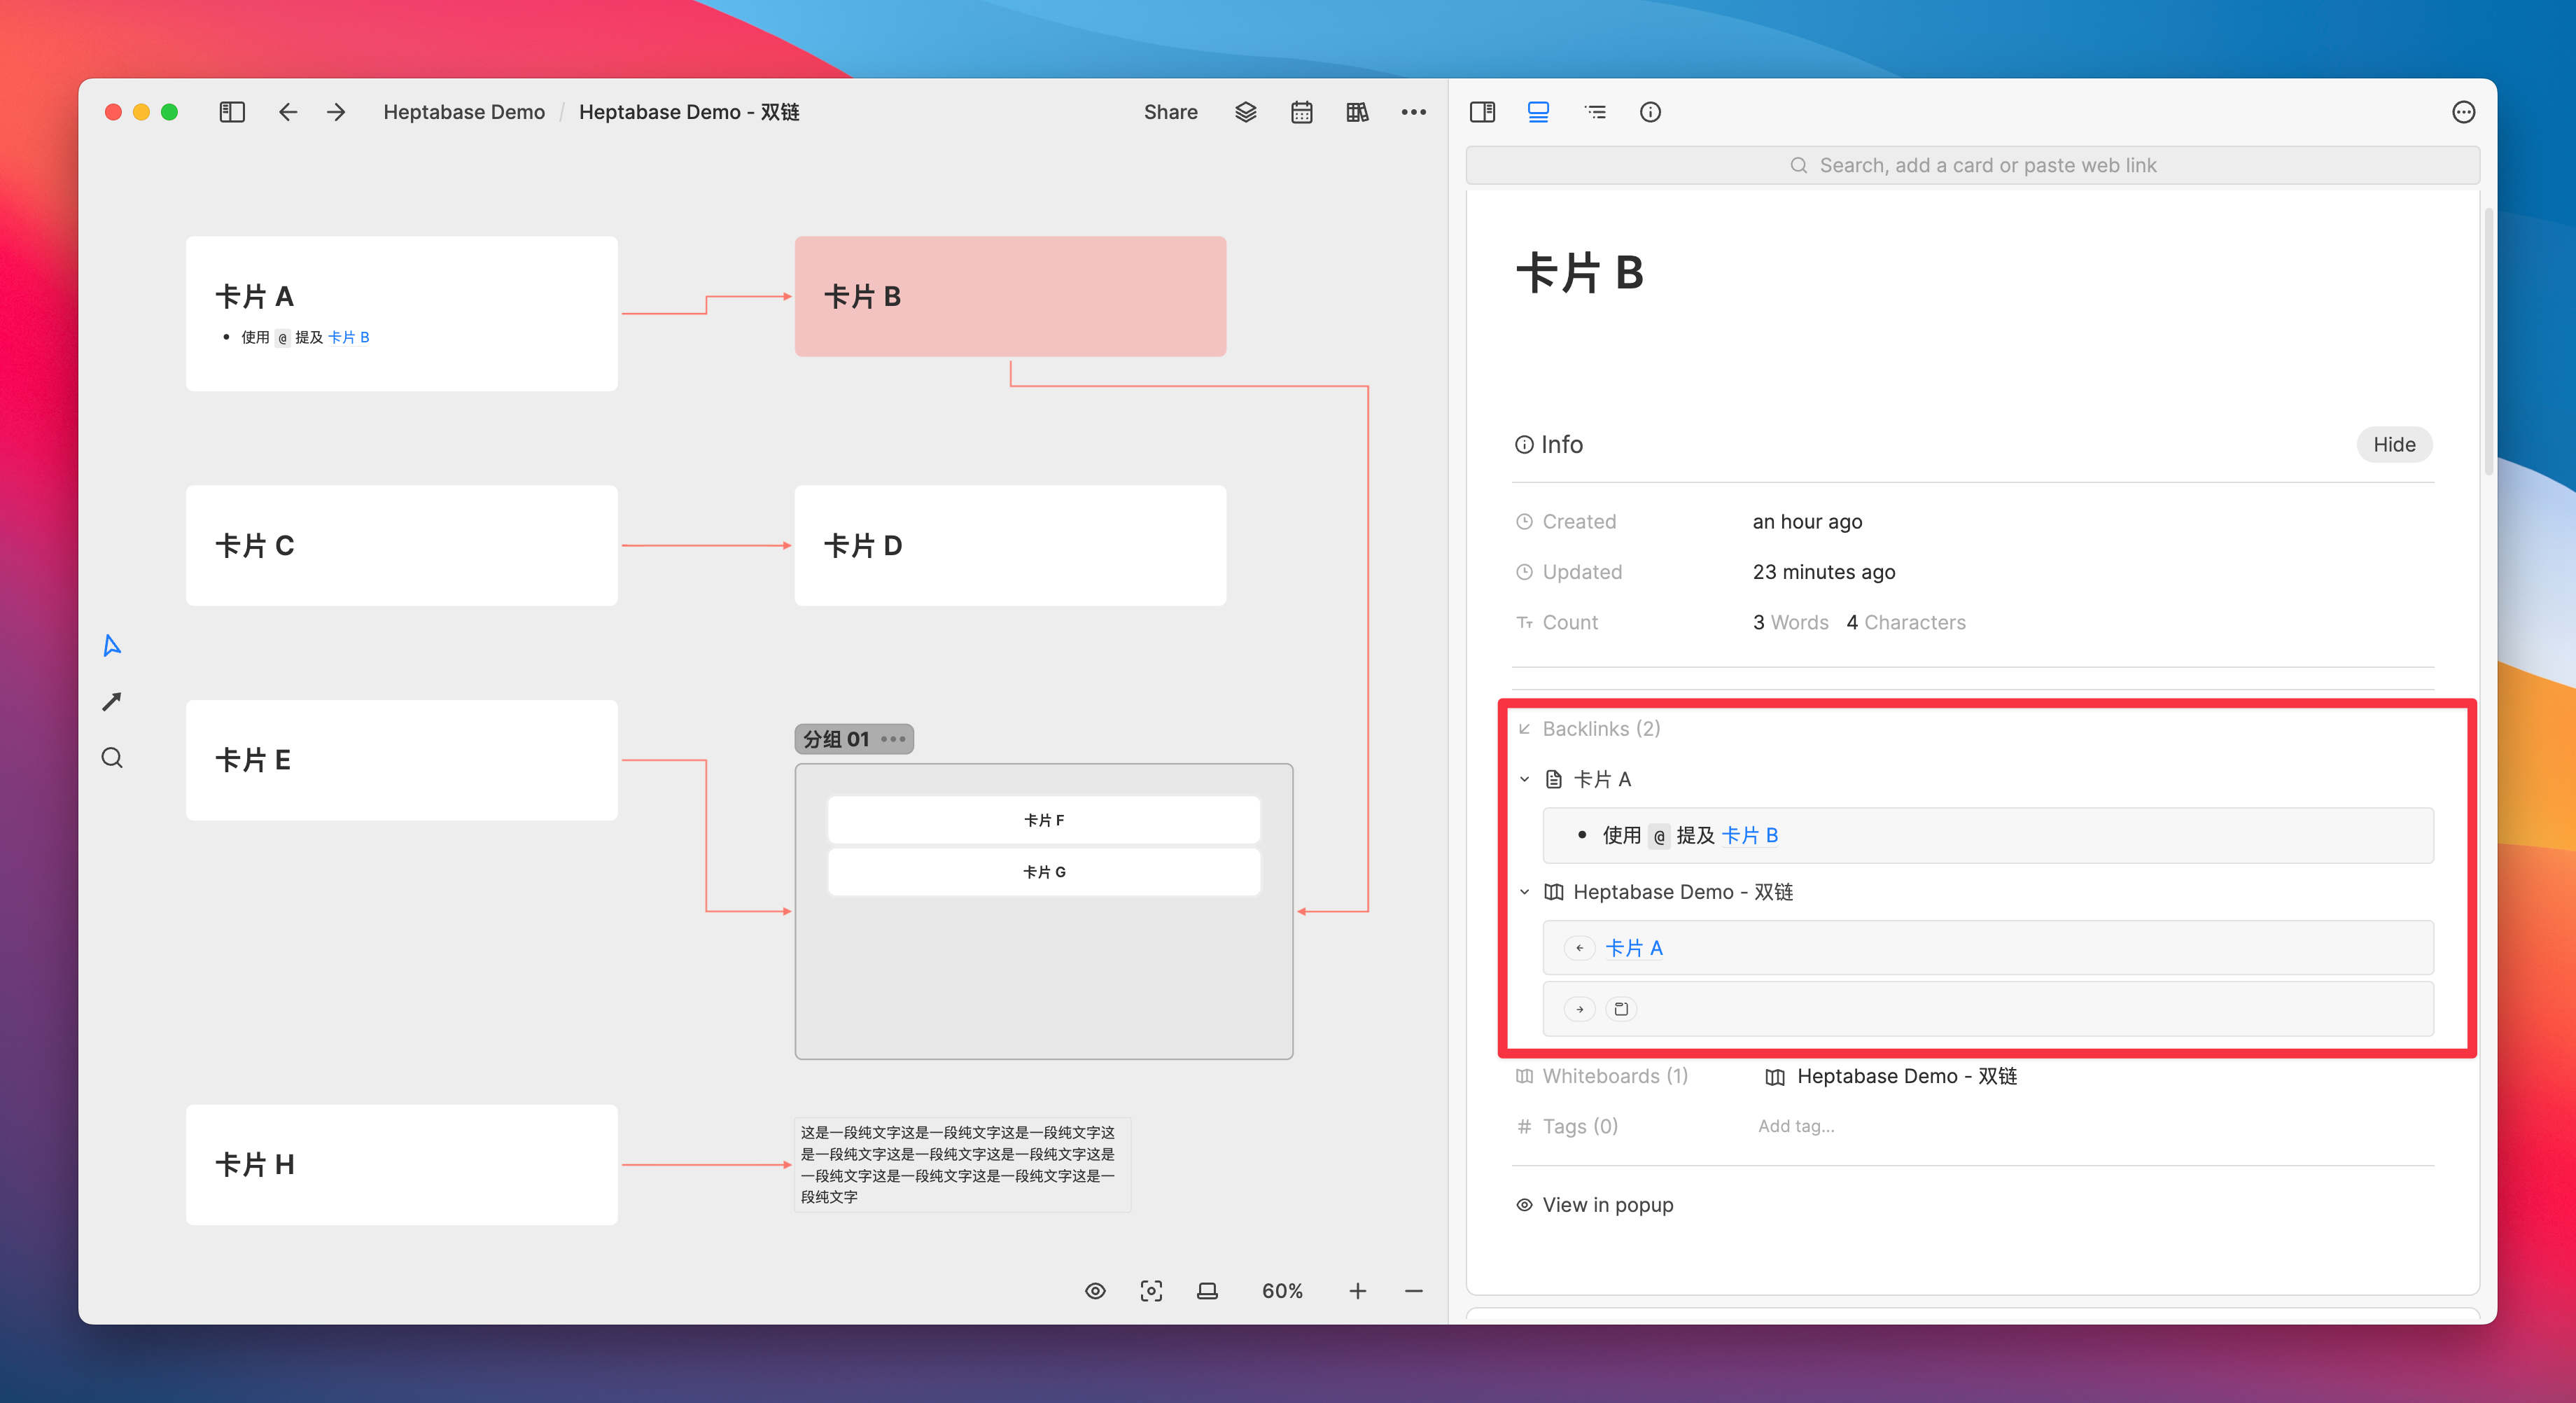Open Heptabase Demo - 双链 in Whiteboards row
This screenshot has height=1403, width=2576.
click(x=1890, y=1076)
